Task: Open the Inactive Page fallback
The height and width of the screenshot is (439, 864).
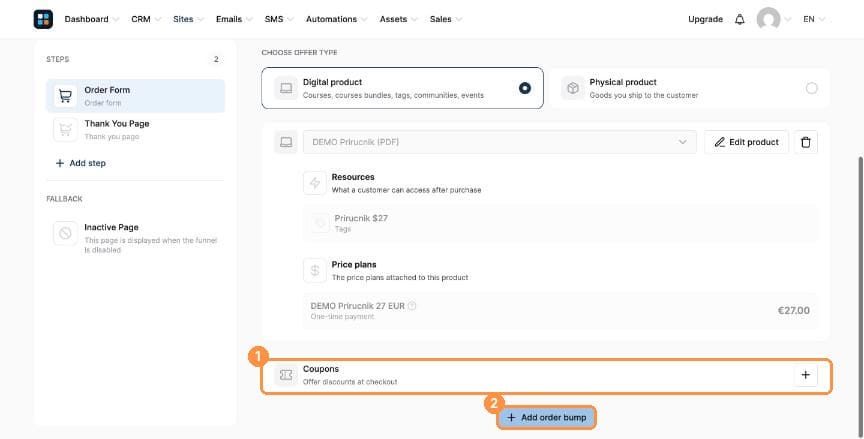Action: click(x=136, y=238)
